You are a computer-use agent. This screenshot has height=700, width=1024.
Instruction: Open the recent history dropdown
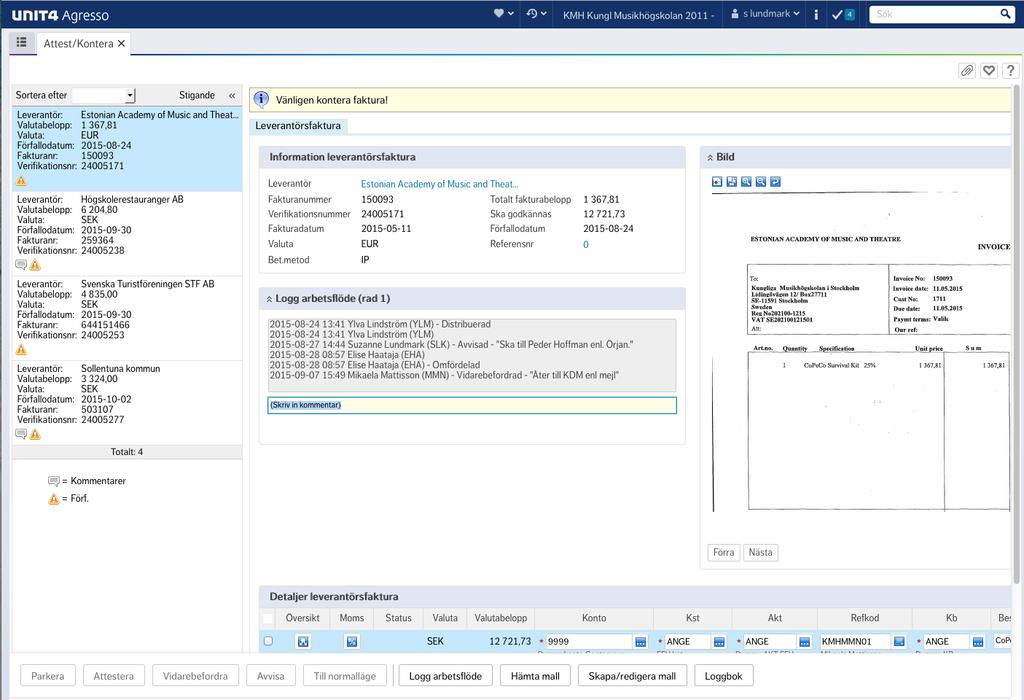pyautogui.click(x=536, y=14)
